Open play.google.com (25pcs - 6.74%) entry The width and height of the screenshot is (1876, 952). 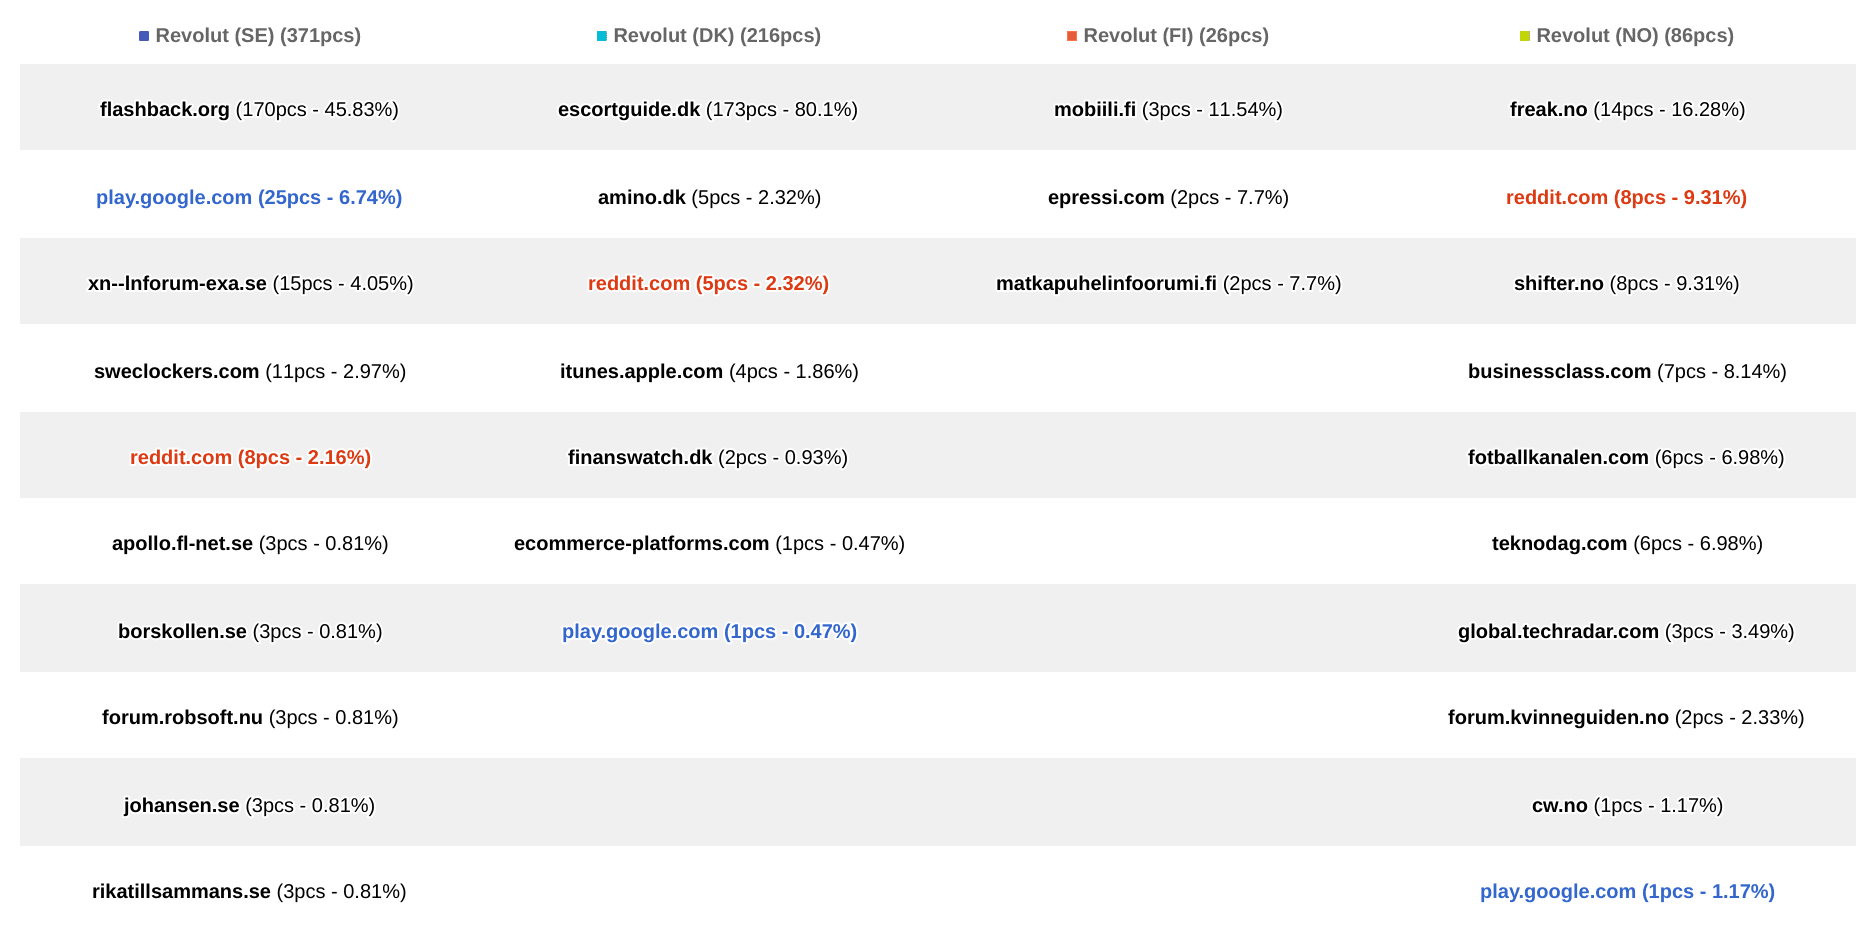click(x=249, y=198)
